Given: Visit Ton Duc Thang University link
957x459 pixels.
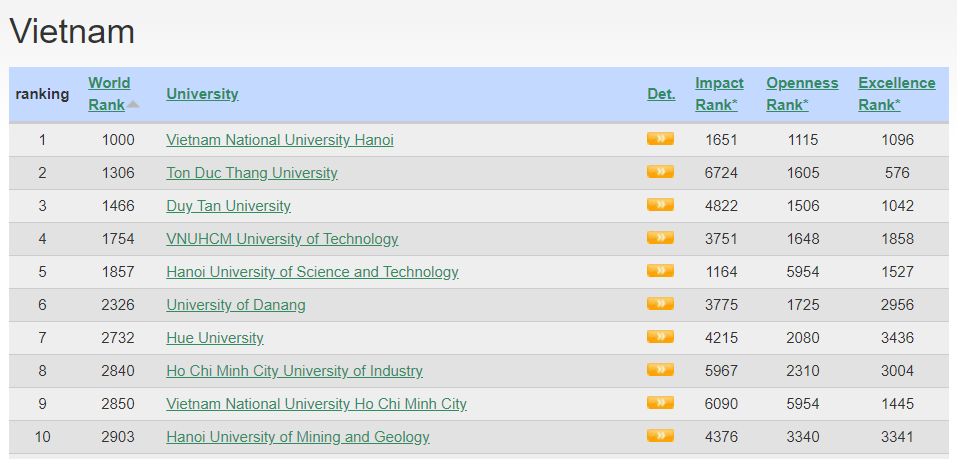Looking at the screenshot, I should [x=251, y=173].
